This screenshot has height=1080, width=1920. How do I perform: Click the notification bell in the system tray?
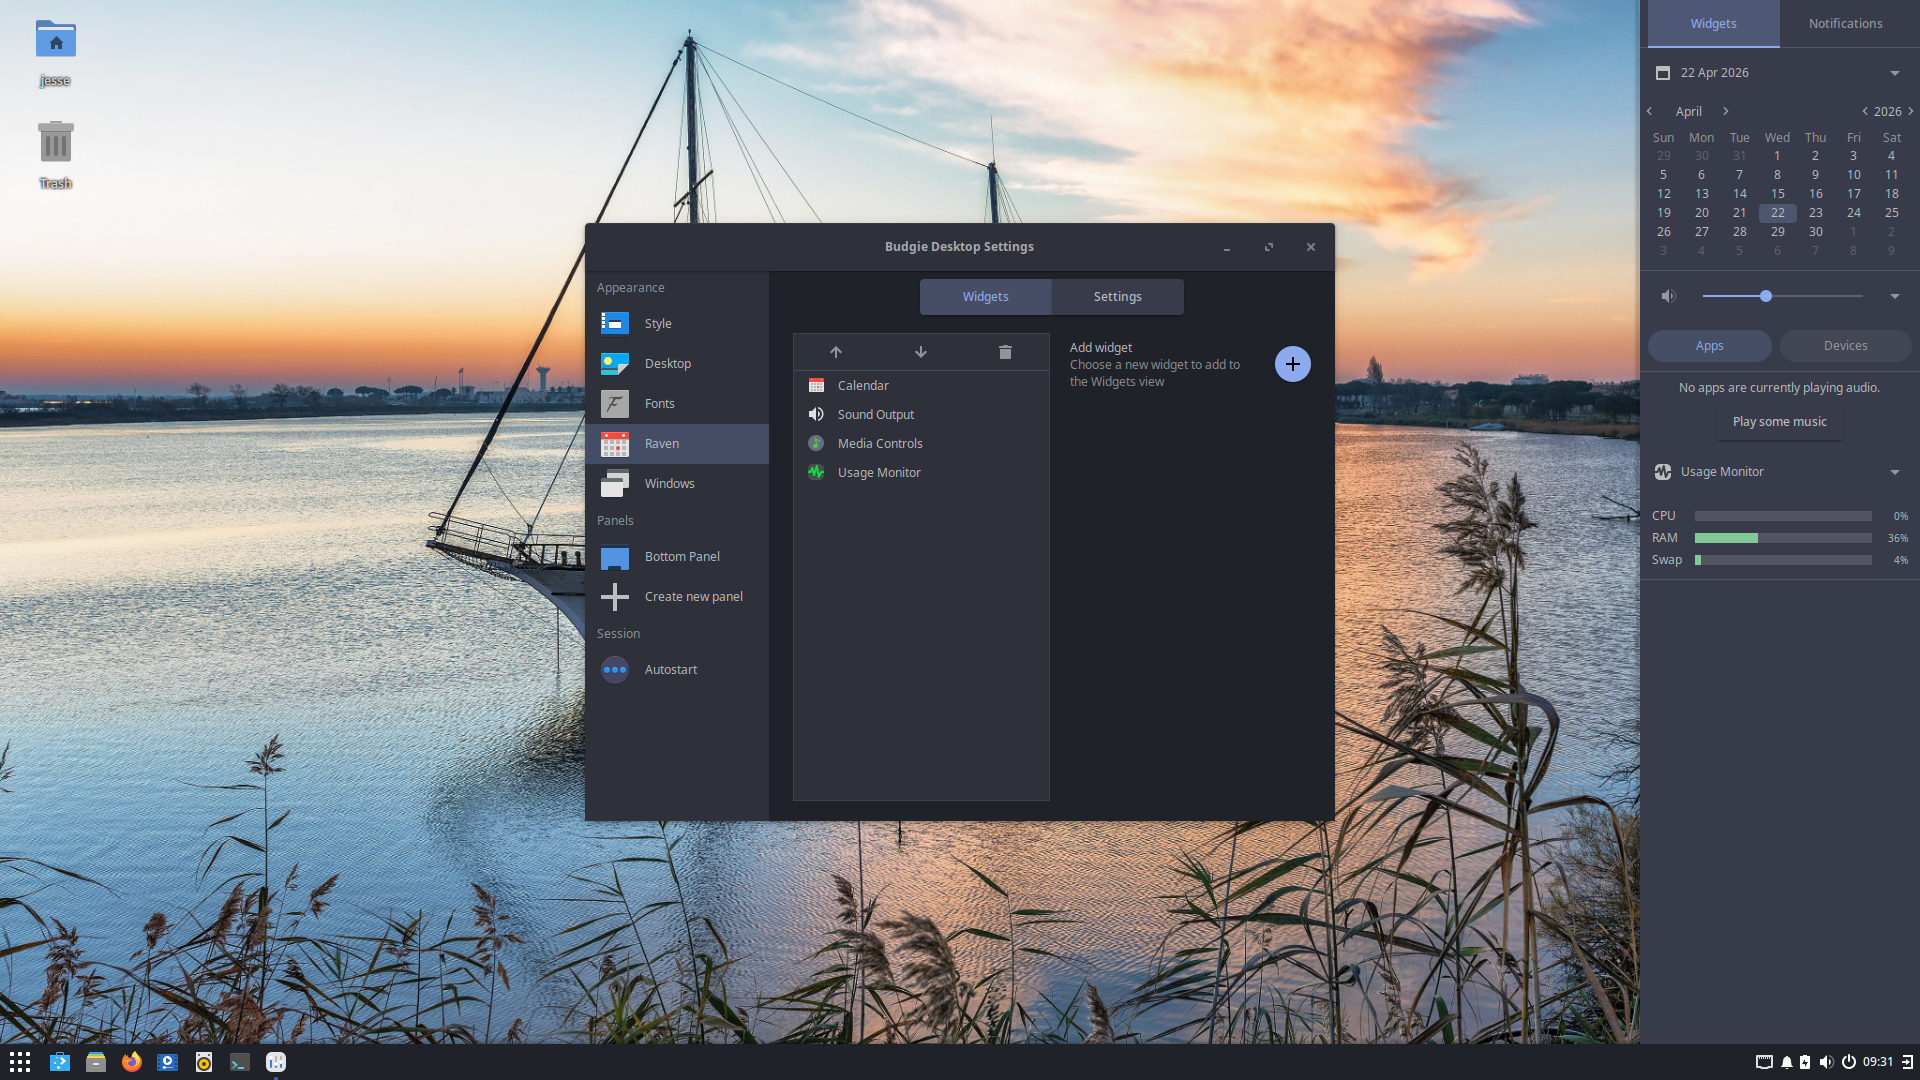(x=1786, y=1062)
